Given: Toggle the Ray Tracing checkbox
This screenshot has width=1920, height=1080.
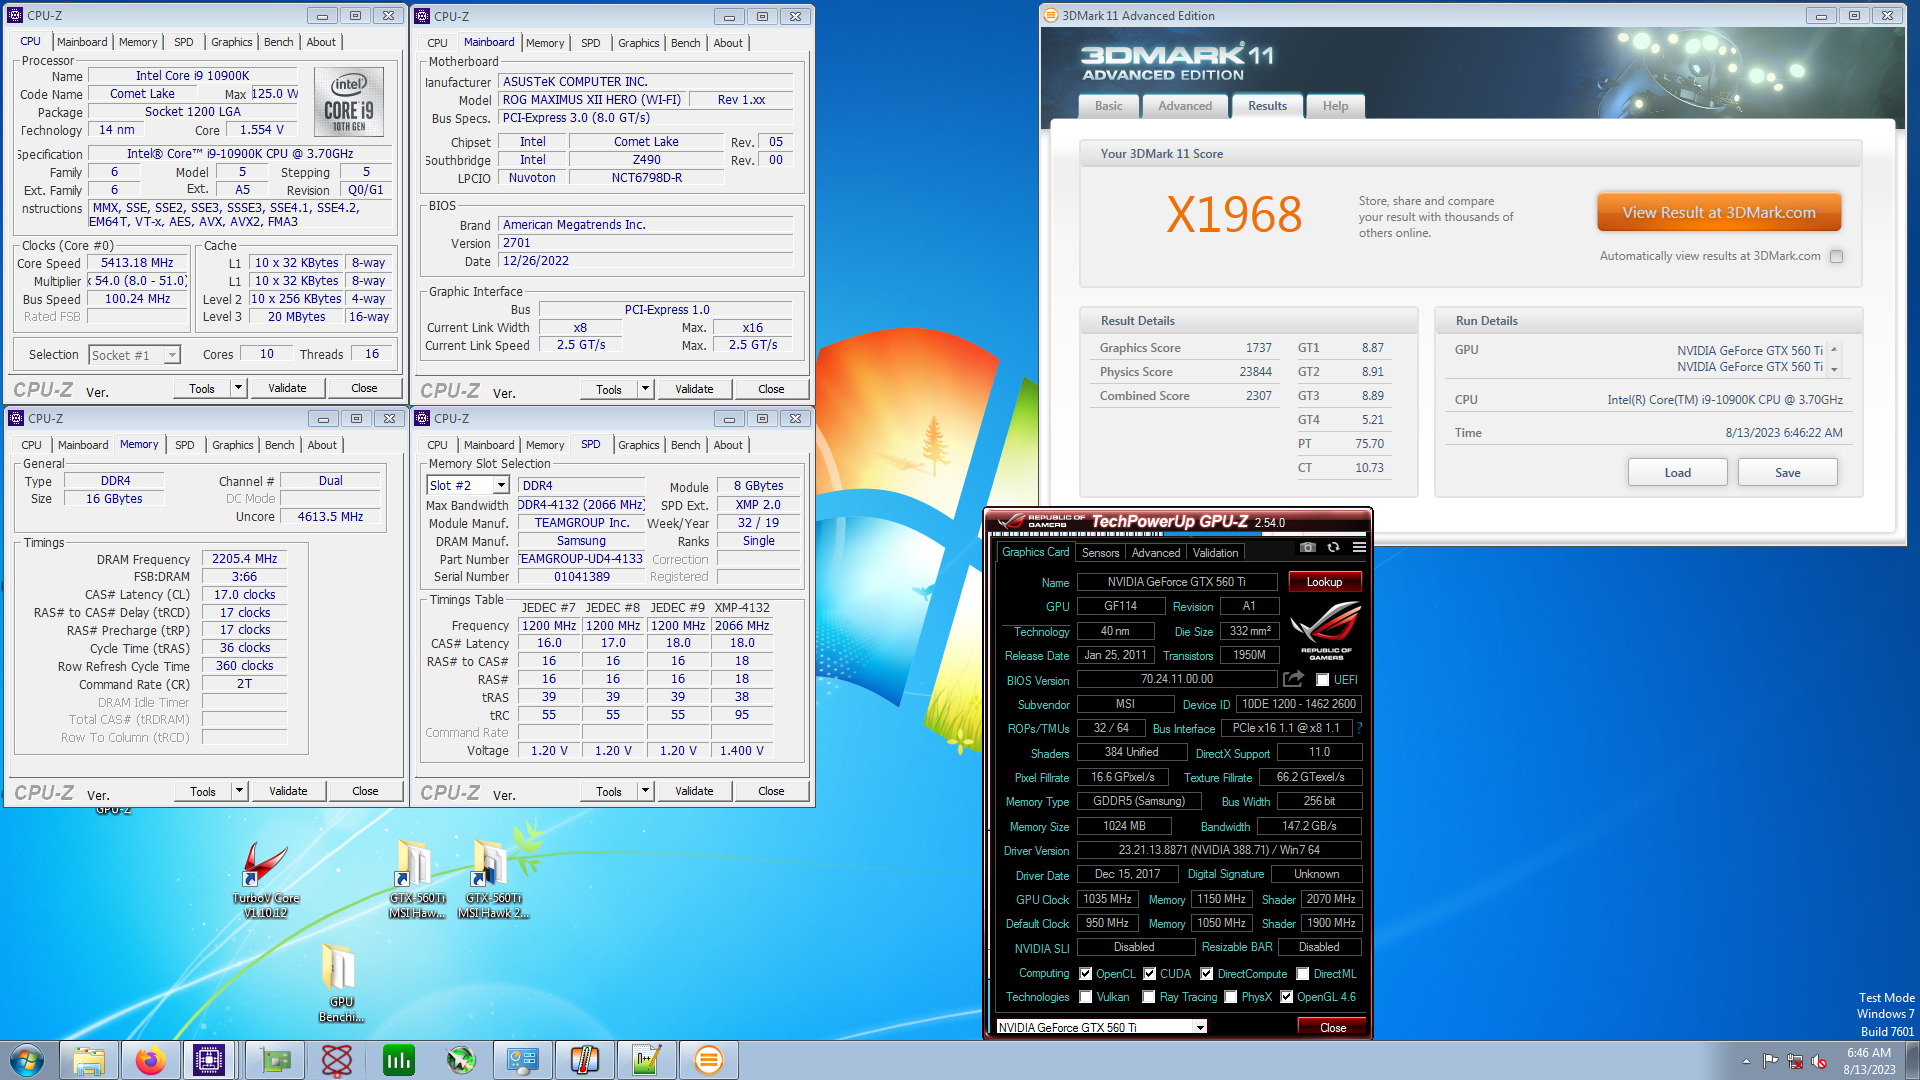Looking at the screenshot, I should click(x=1149, y=997).
